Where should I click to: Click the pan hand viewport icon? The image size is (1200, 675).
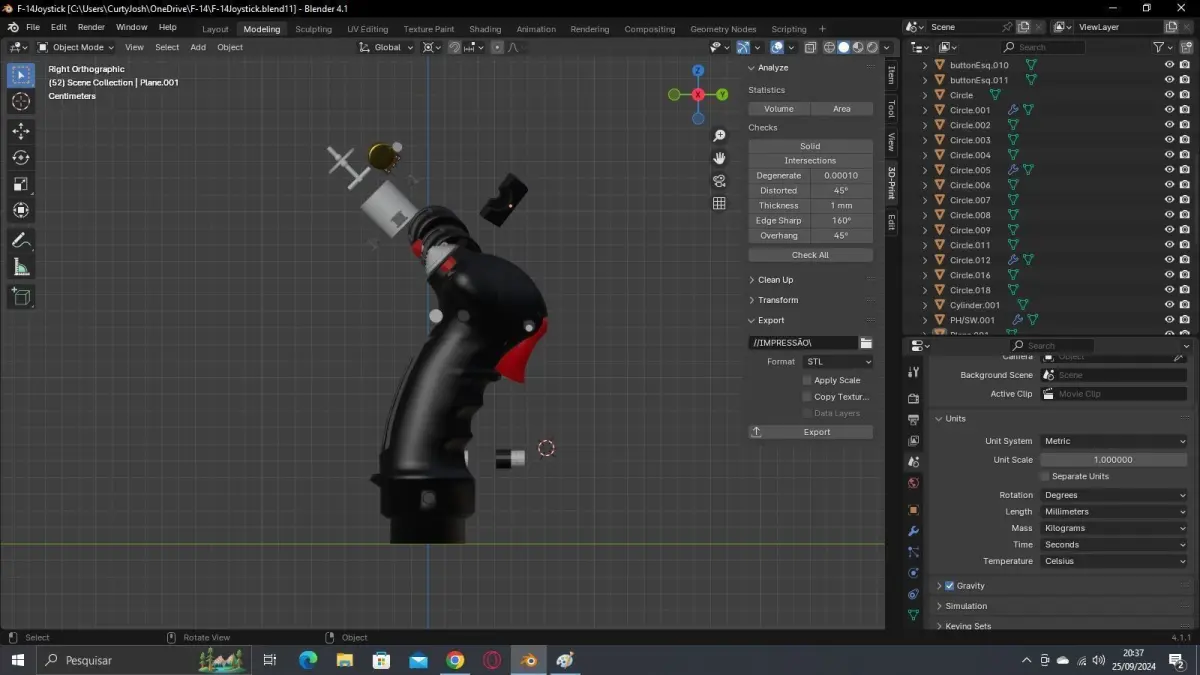point(719,158)
